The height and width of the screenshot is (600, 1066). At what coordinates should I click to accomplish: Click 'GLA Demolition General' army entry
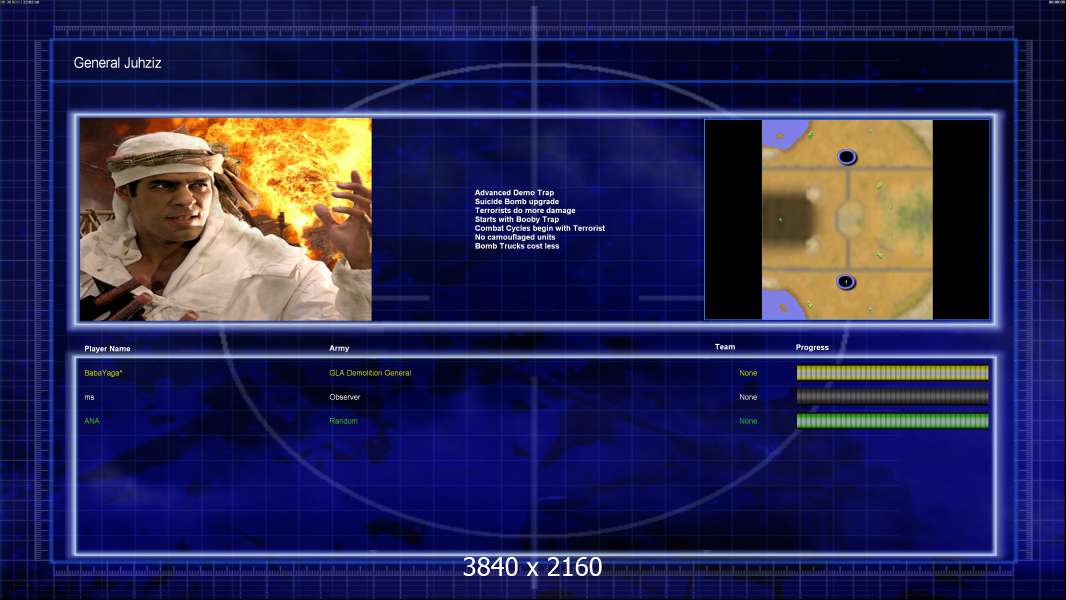click(x=371, y=373)
